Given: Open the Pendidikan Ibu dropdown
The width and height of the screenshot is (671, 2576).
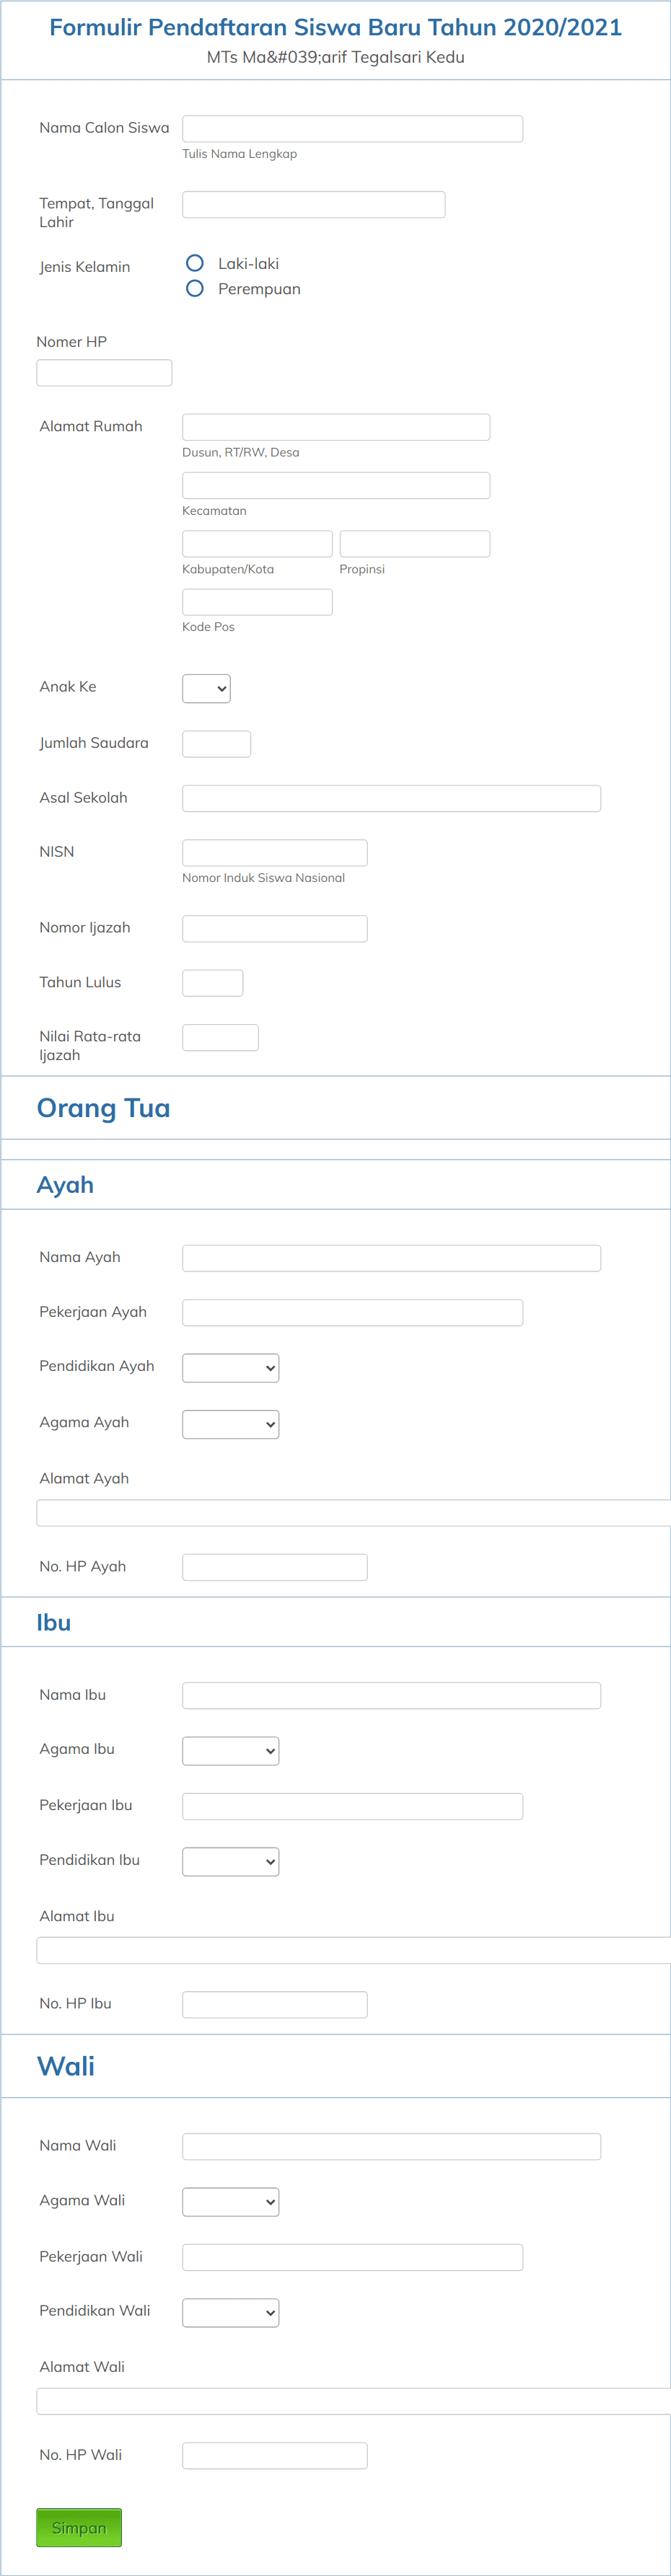Looking at the screenshot, I should 230,1861.
